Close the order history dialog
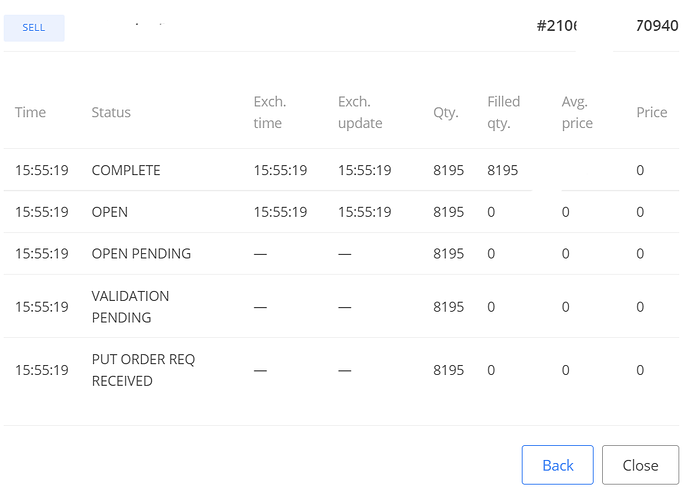This screenshot has height=500, width=687. (x=640, y=465)
